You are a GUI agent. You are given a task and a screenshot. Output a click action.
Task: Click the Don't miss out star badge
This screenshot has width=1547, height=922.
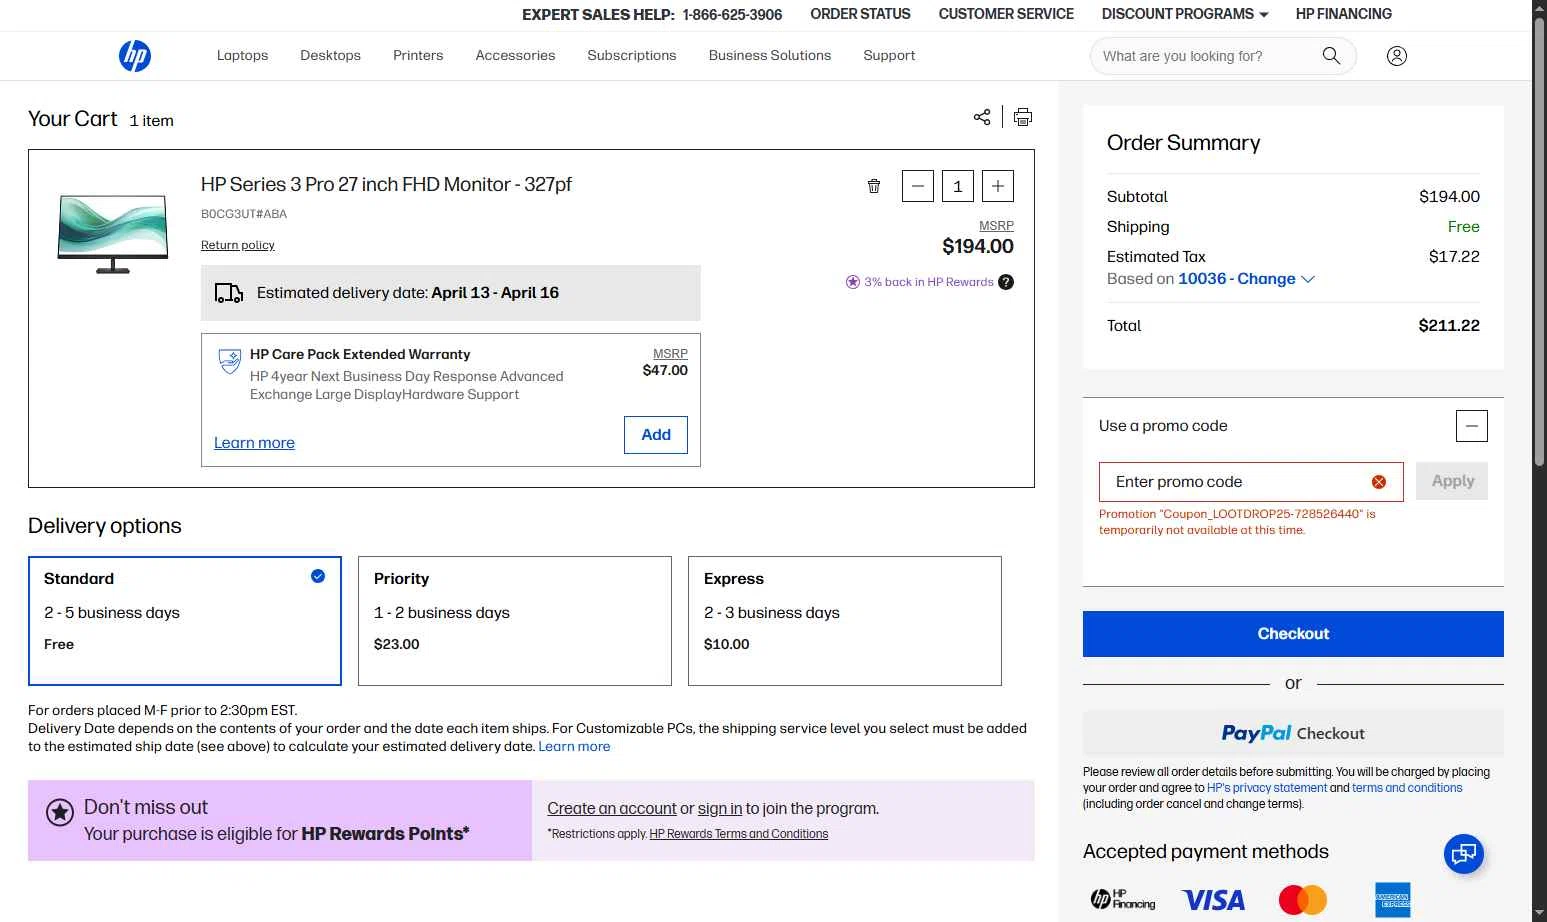(60, 812)
